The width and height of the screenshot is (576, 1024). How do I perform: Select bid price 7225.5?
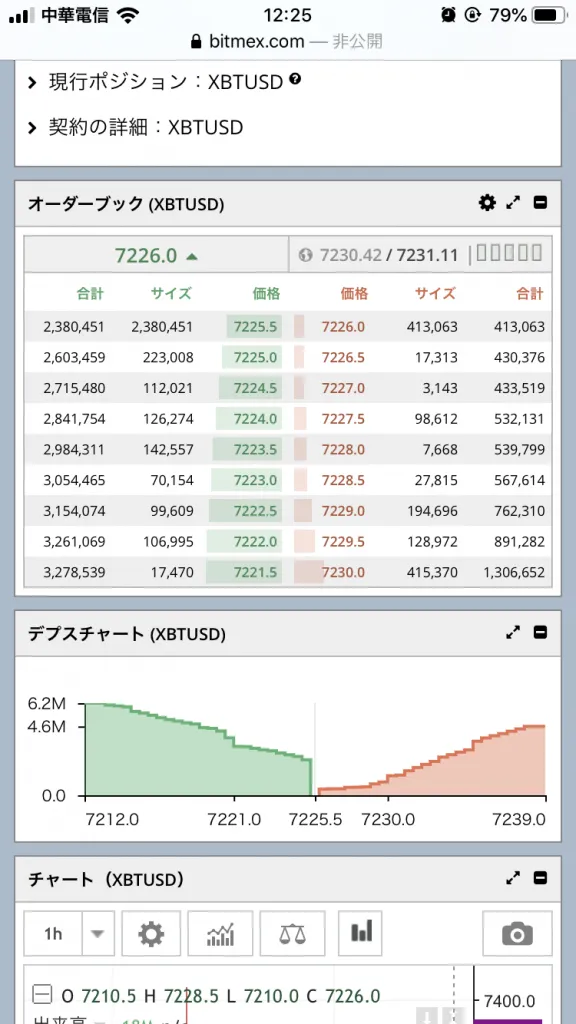point(255,327)
